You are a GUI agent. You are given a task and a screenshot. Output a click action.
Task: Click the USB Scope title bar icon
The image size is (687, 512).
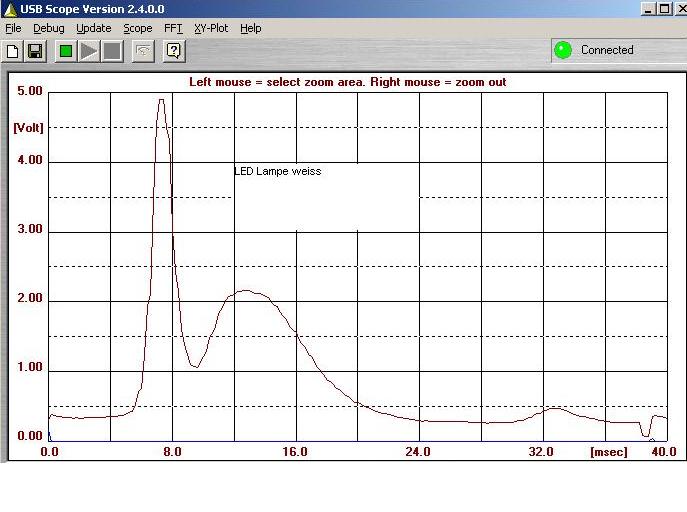coord(10,8)
